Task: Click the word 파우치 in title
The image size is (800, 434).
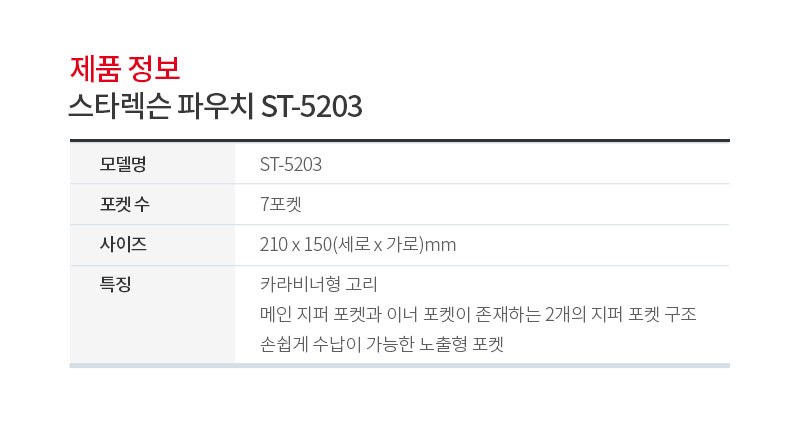Action: click(x=215, y=106)
